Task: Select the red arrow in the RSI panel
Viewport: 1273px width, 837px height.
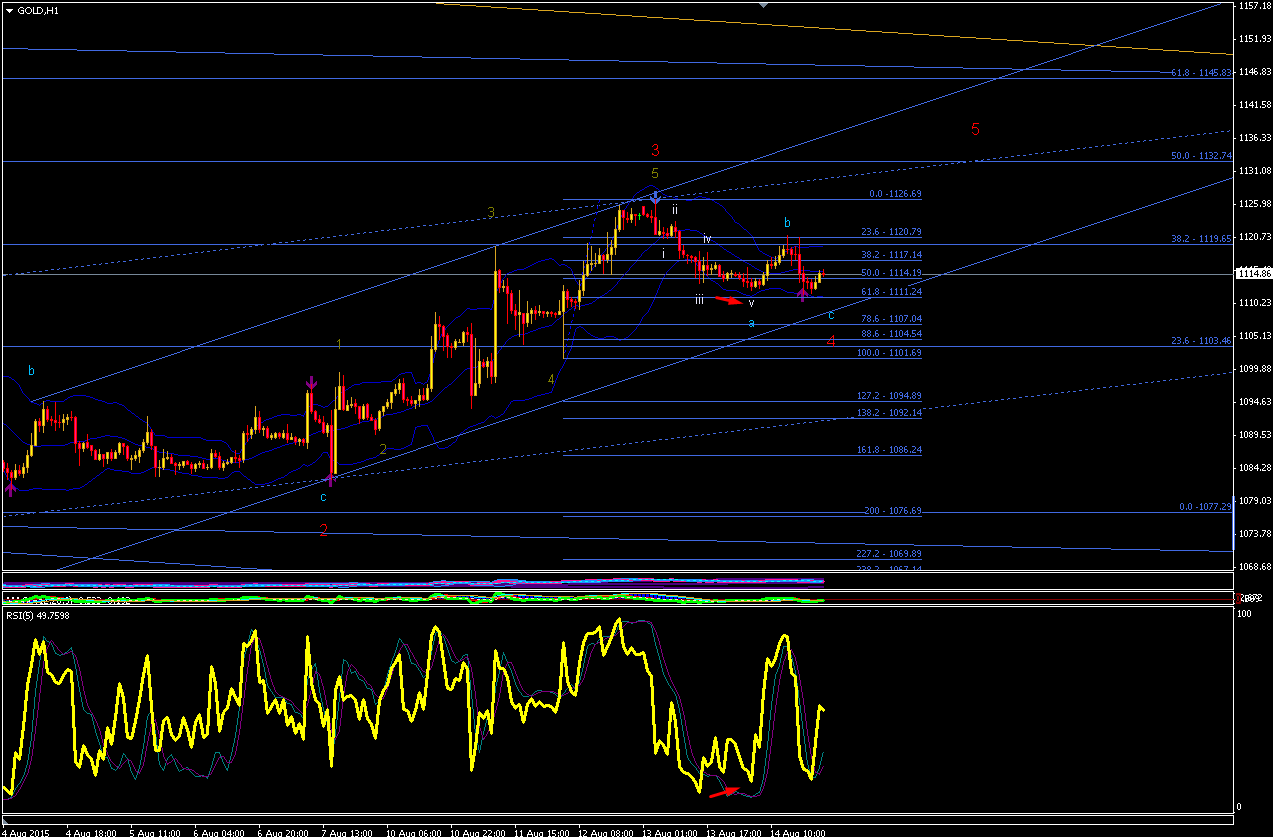Action: 724,793
